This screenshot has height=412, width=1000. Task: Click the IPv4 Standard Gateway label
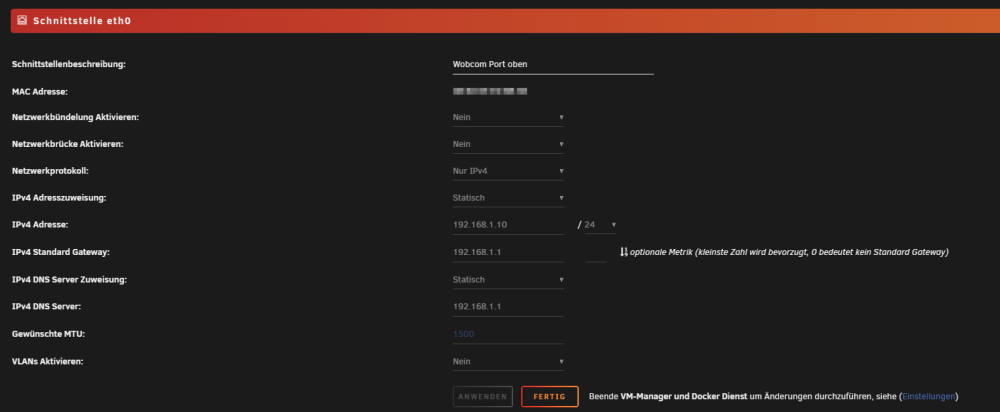click(x=61, y=253)
